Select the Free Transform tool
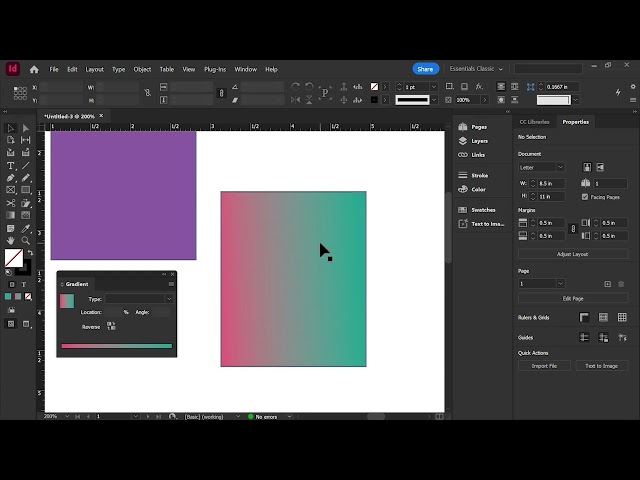Screen dimensions: 640x480 (x=26, y=203)
